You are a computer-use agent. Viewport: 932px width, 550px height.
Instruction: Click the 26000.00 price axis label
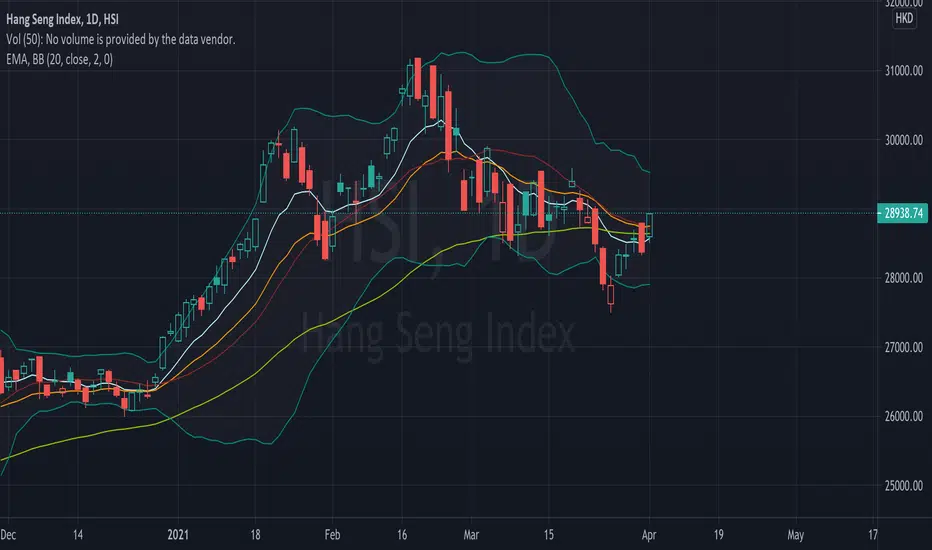[x=903, y=416]
